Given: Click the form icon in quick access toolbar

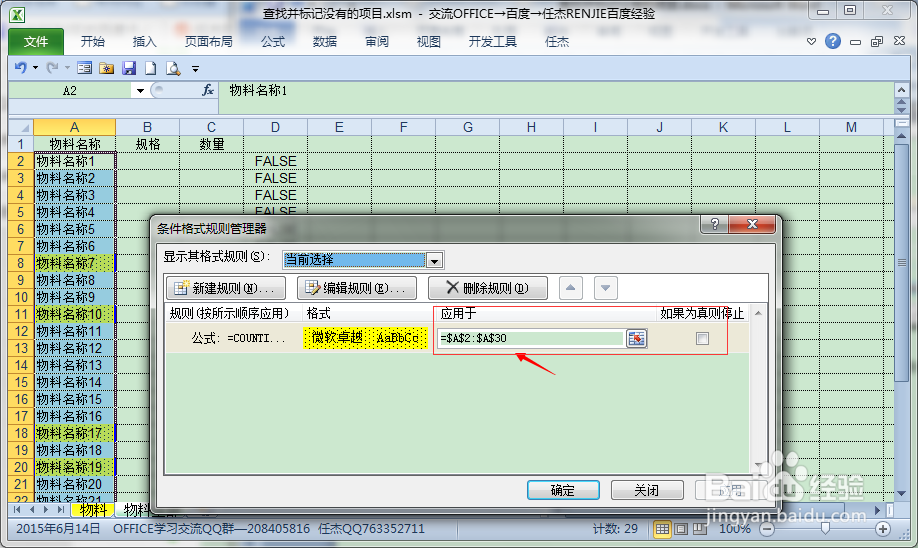Looking at the screenshot, I should click(x=84, y=68).
